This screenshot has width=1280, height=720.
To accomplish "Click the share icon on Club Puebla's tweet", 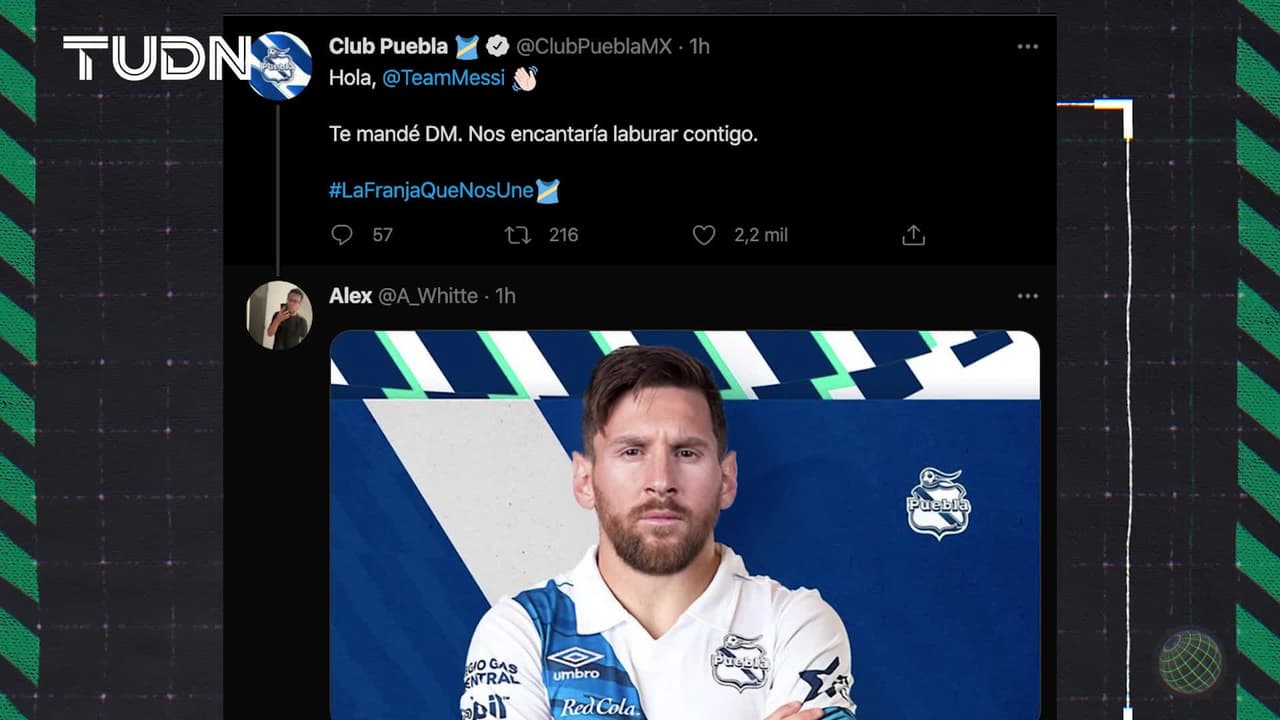I will (913, 235).
